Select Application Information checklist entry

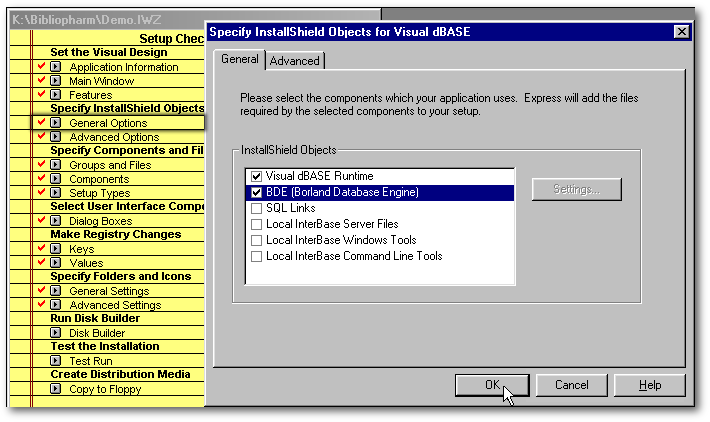point(124,67)
